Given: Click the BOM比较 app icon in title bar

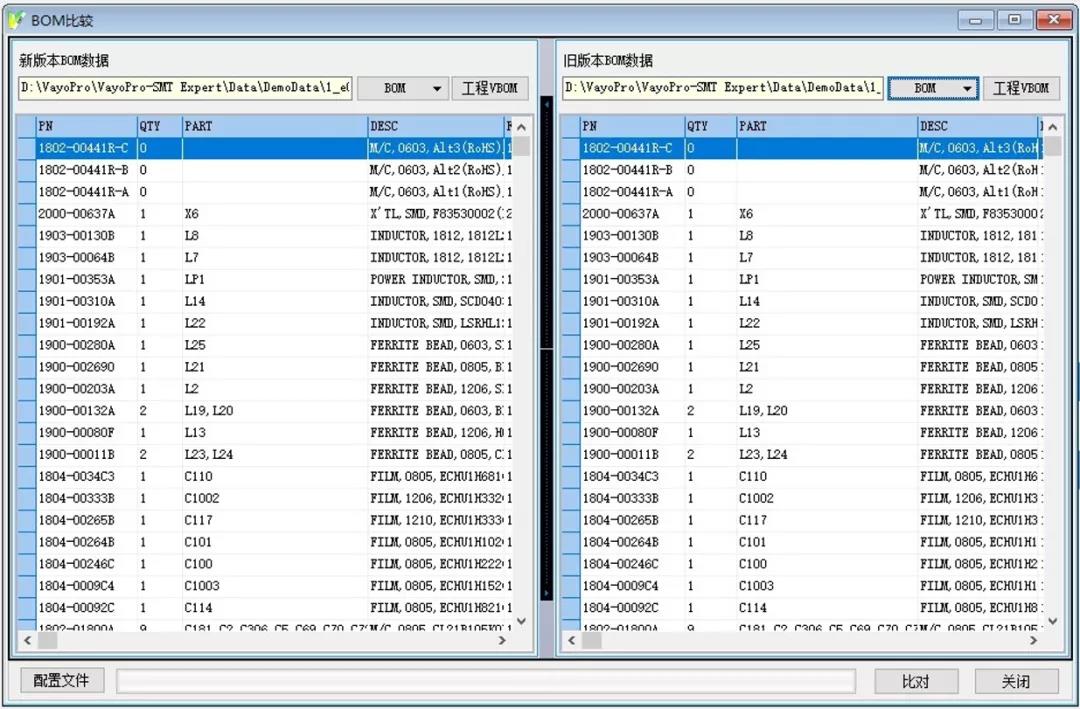Looking at the screenshot, I should click(x=16, y=19).
